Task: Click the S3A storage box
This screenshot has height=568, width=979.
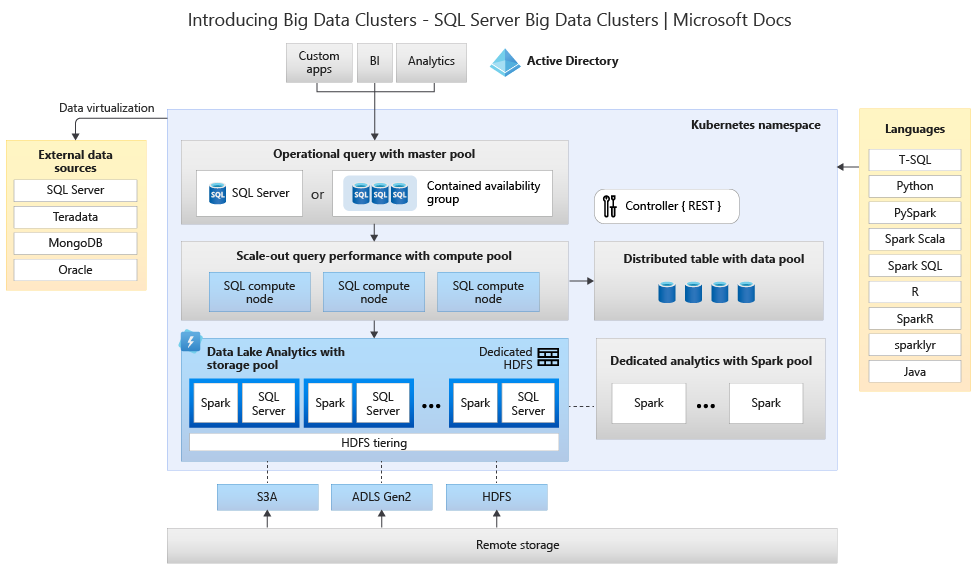Action: pyautogui.click(x=268, y=497)
